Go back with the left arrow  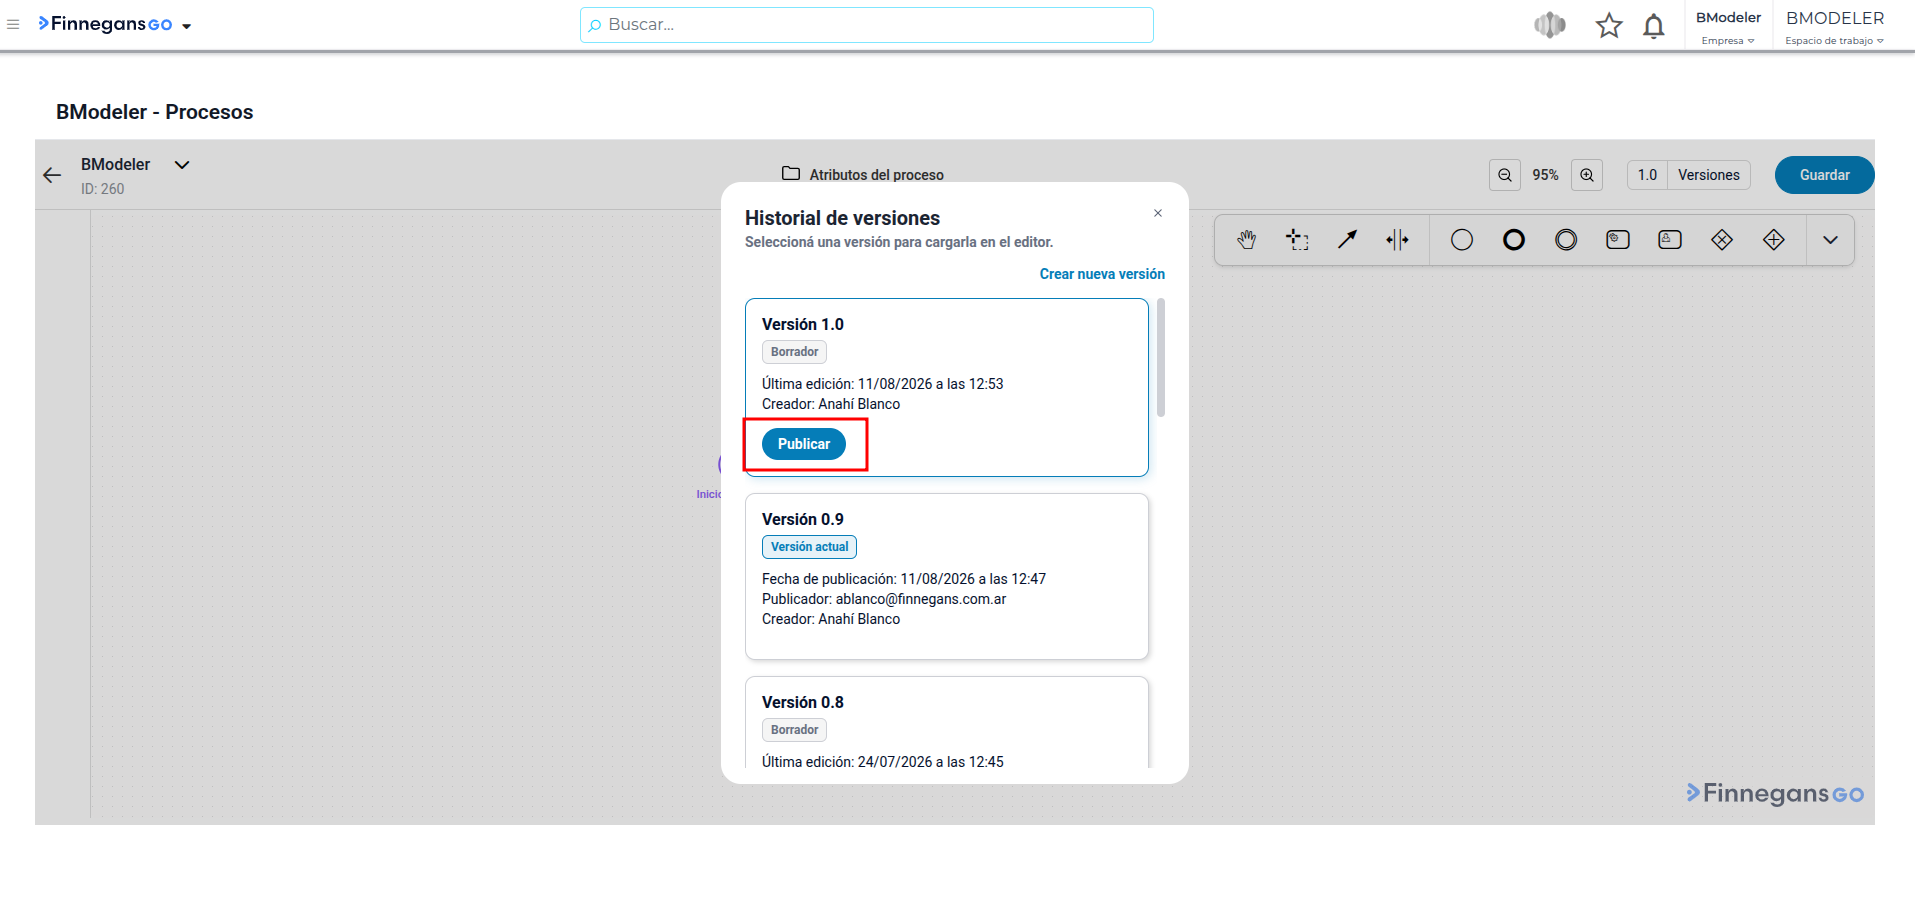point(52,175)
